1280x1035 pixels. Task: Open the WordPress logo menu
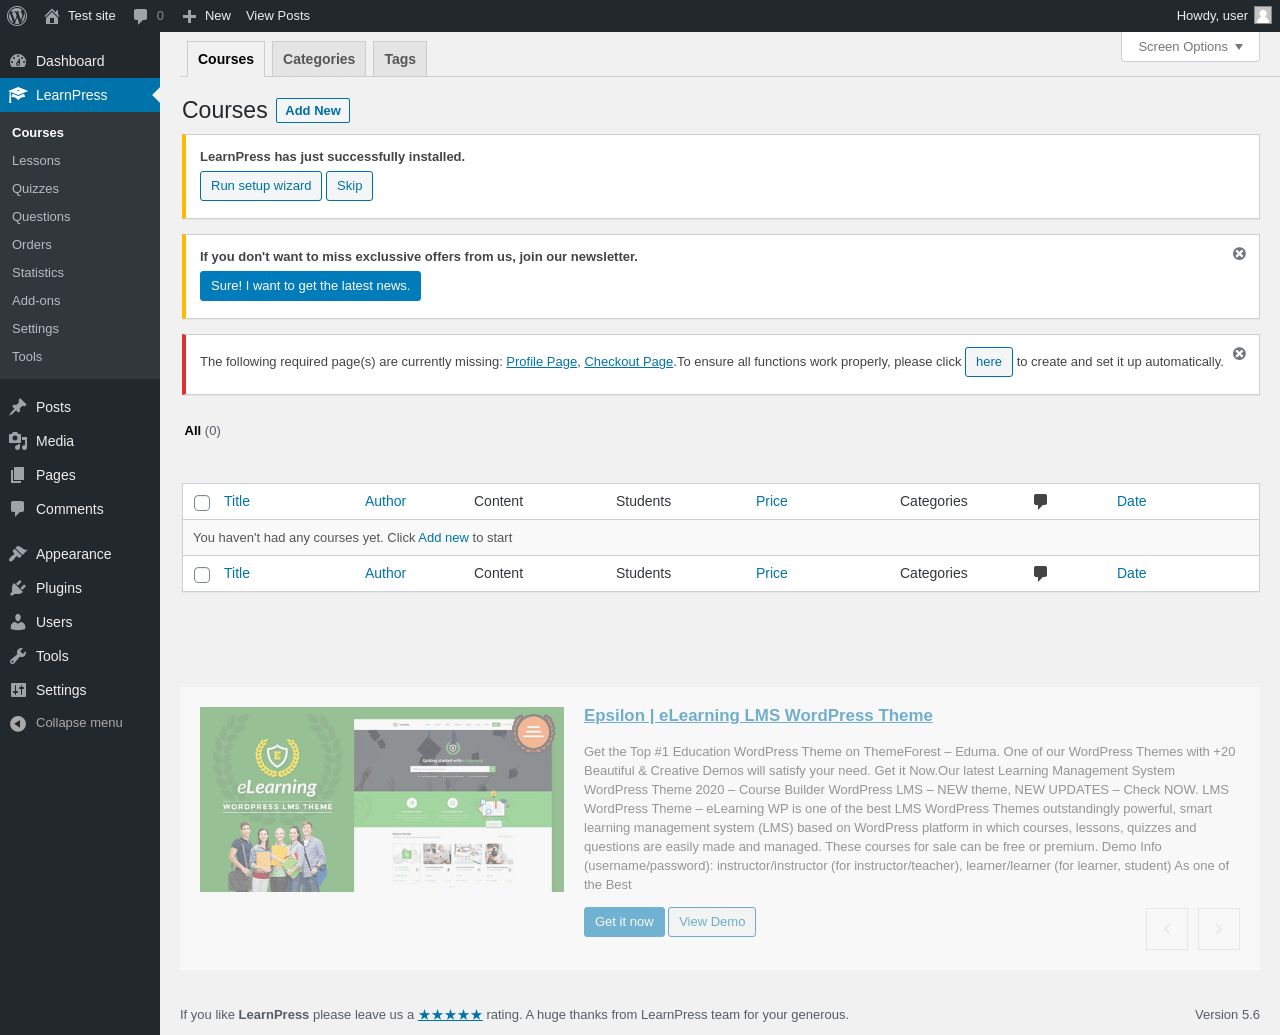(x=17, y=16)
